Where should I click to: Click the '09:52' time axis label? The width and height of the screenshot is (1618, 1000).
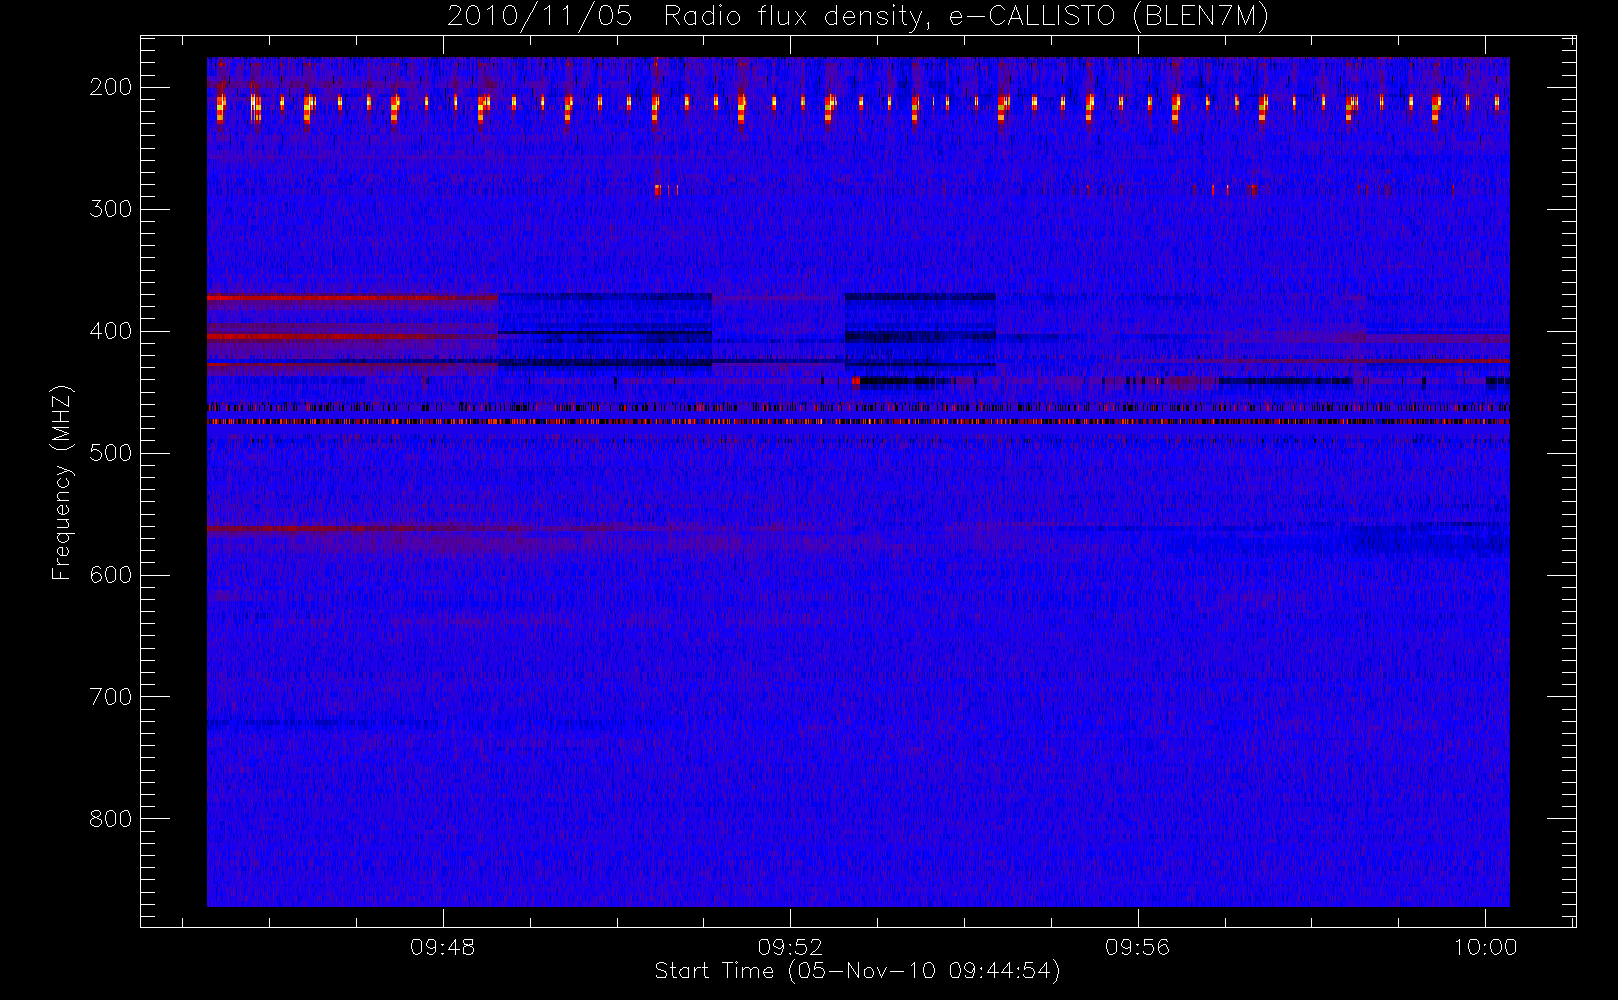[x=790, y=947]
